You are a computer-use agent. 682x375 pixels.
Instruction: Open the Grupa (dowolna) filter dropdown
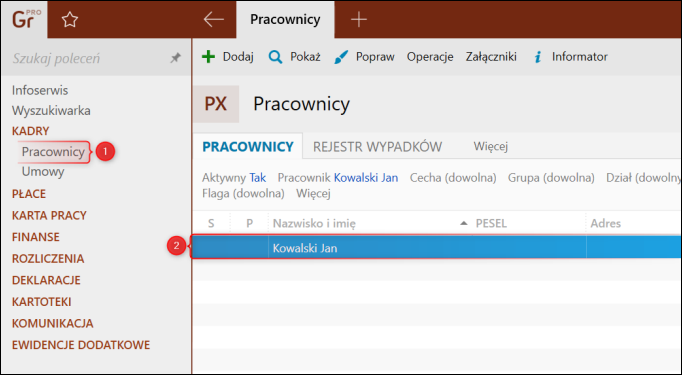pos(551,177)
